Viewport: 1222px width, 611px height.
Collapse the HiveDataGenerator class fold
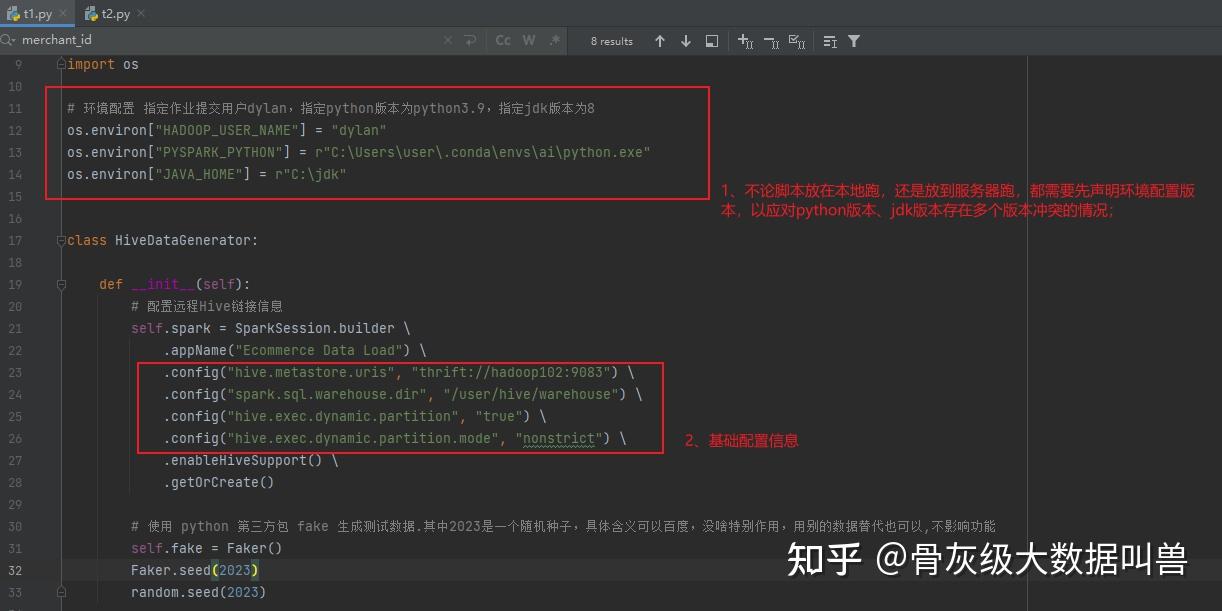[x=61, y=239]
